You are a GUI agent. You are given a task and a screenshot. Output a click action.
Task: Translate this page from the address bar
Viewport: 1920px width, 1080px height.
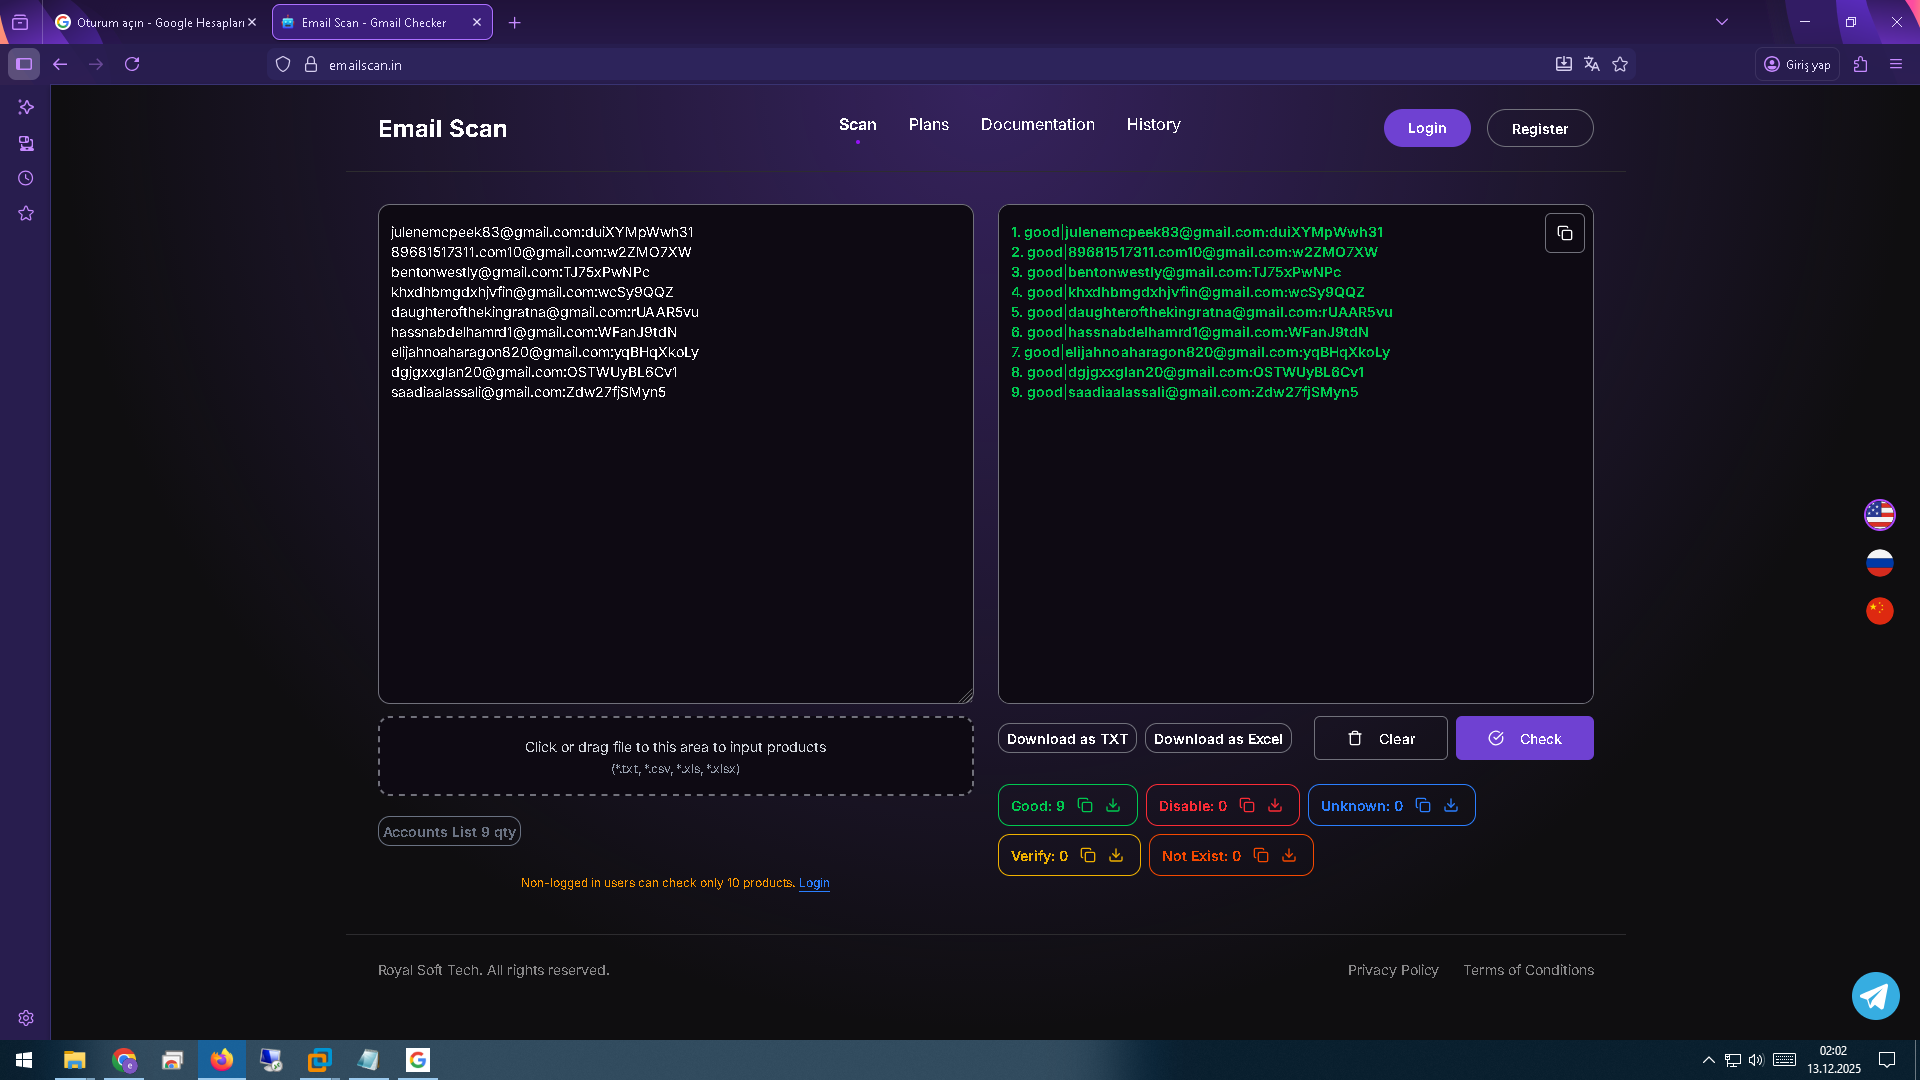point(1592,64)
